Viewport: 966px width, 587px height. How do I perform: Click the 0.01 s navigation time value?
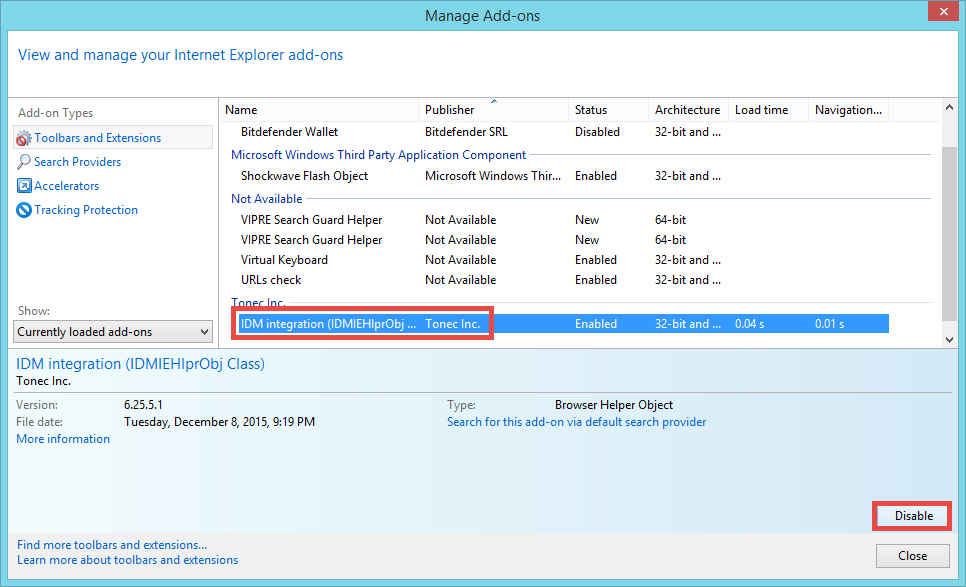(829, 323)
